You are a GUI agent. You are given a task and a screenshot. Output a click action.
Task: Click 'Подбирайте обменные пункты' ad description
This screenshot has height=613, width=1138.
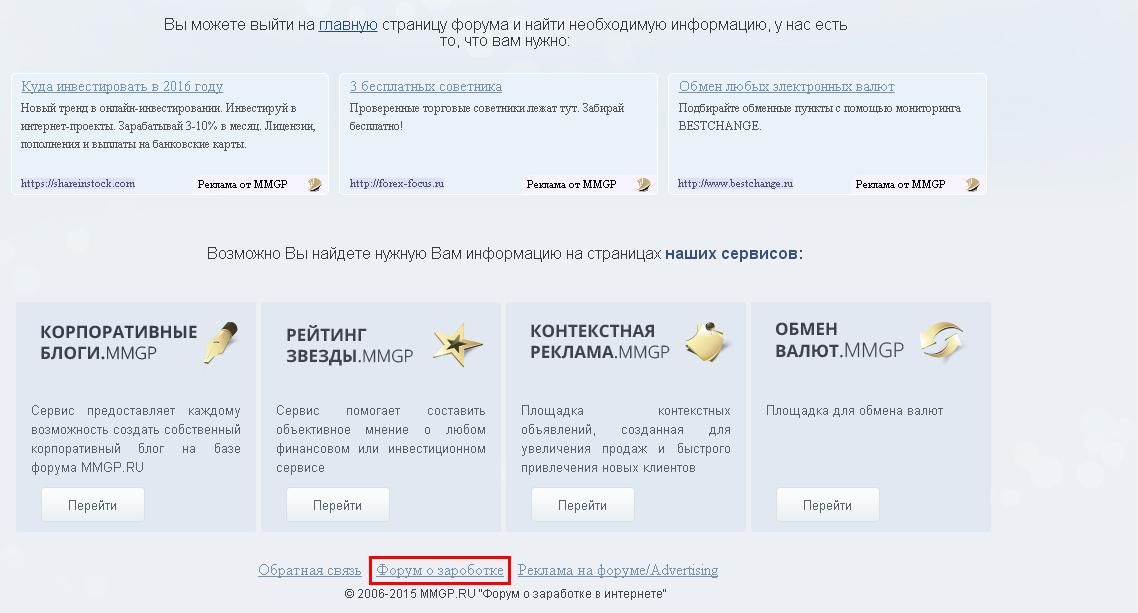pos(819,117)
